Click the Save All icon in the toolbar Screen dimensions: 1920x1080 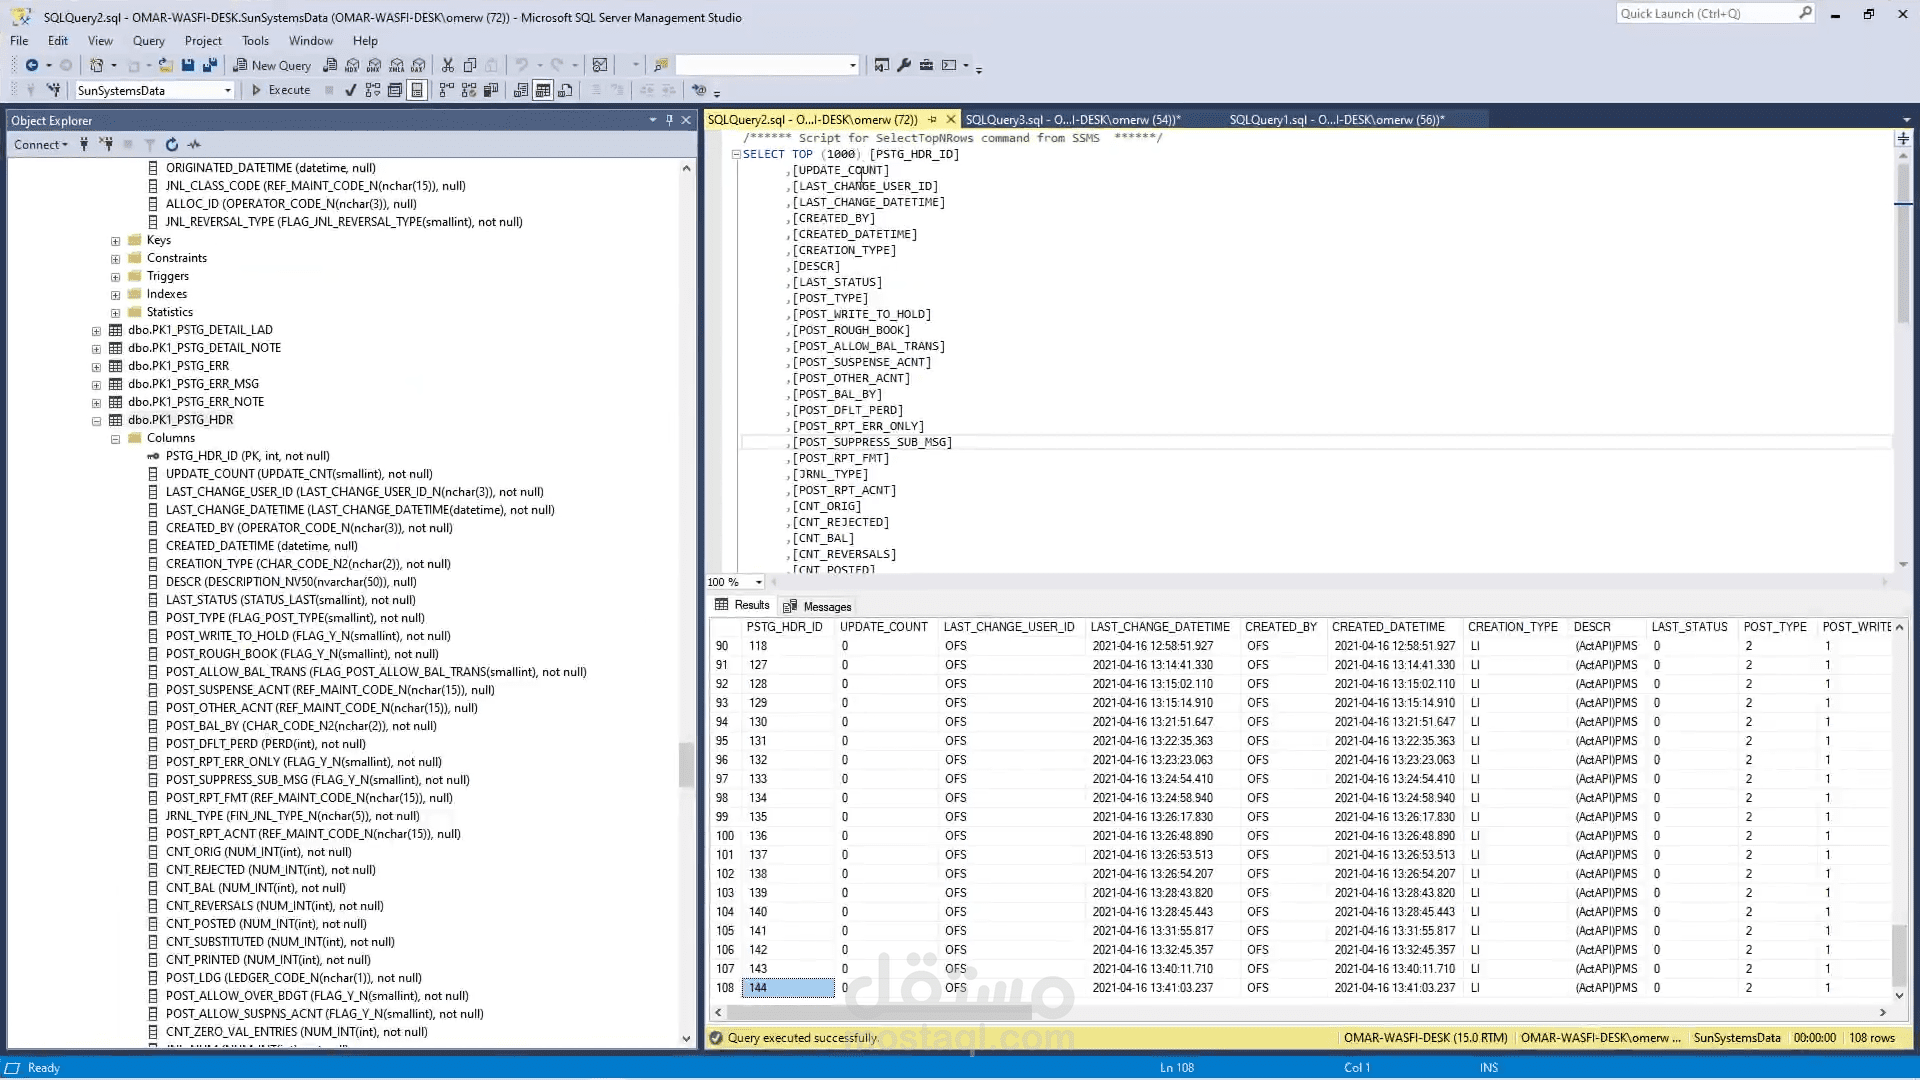[x=209, y=65]
